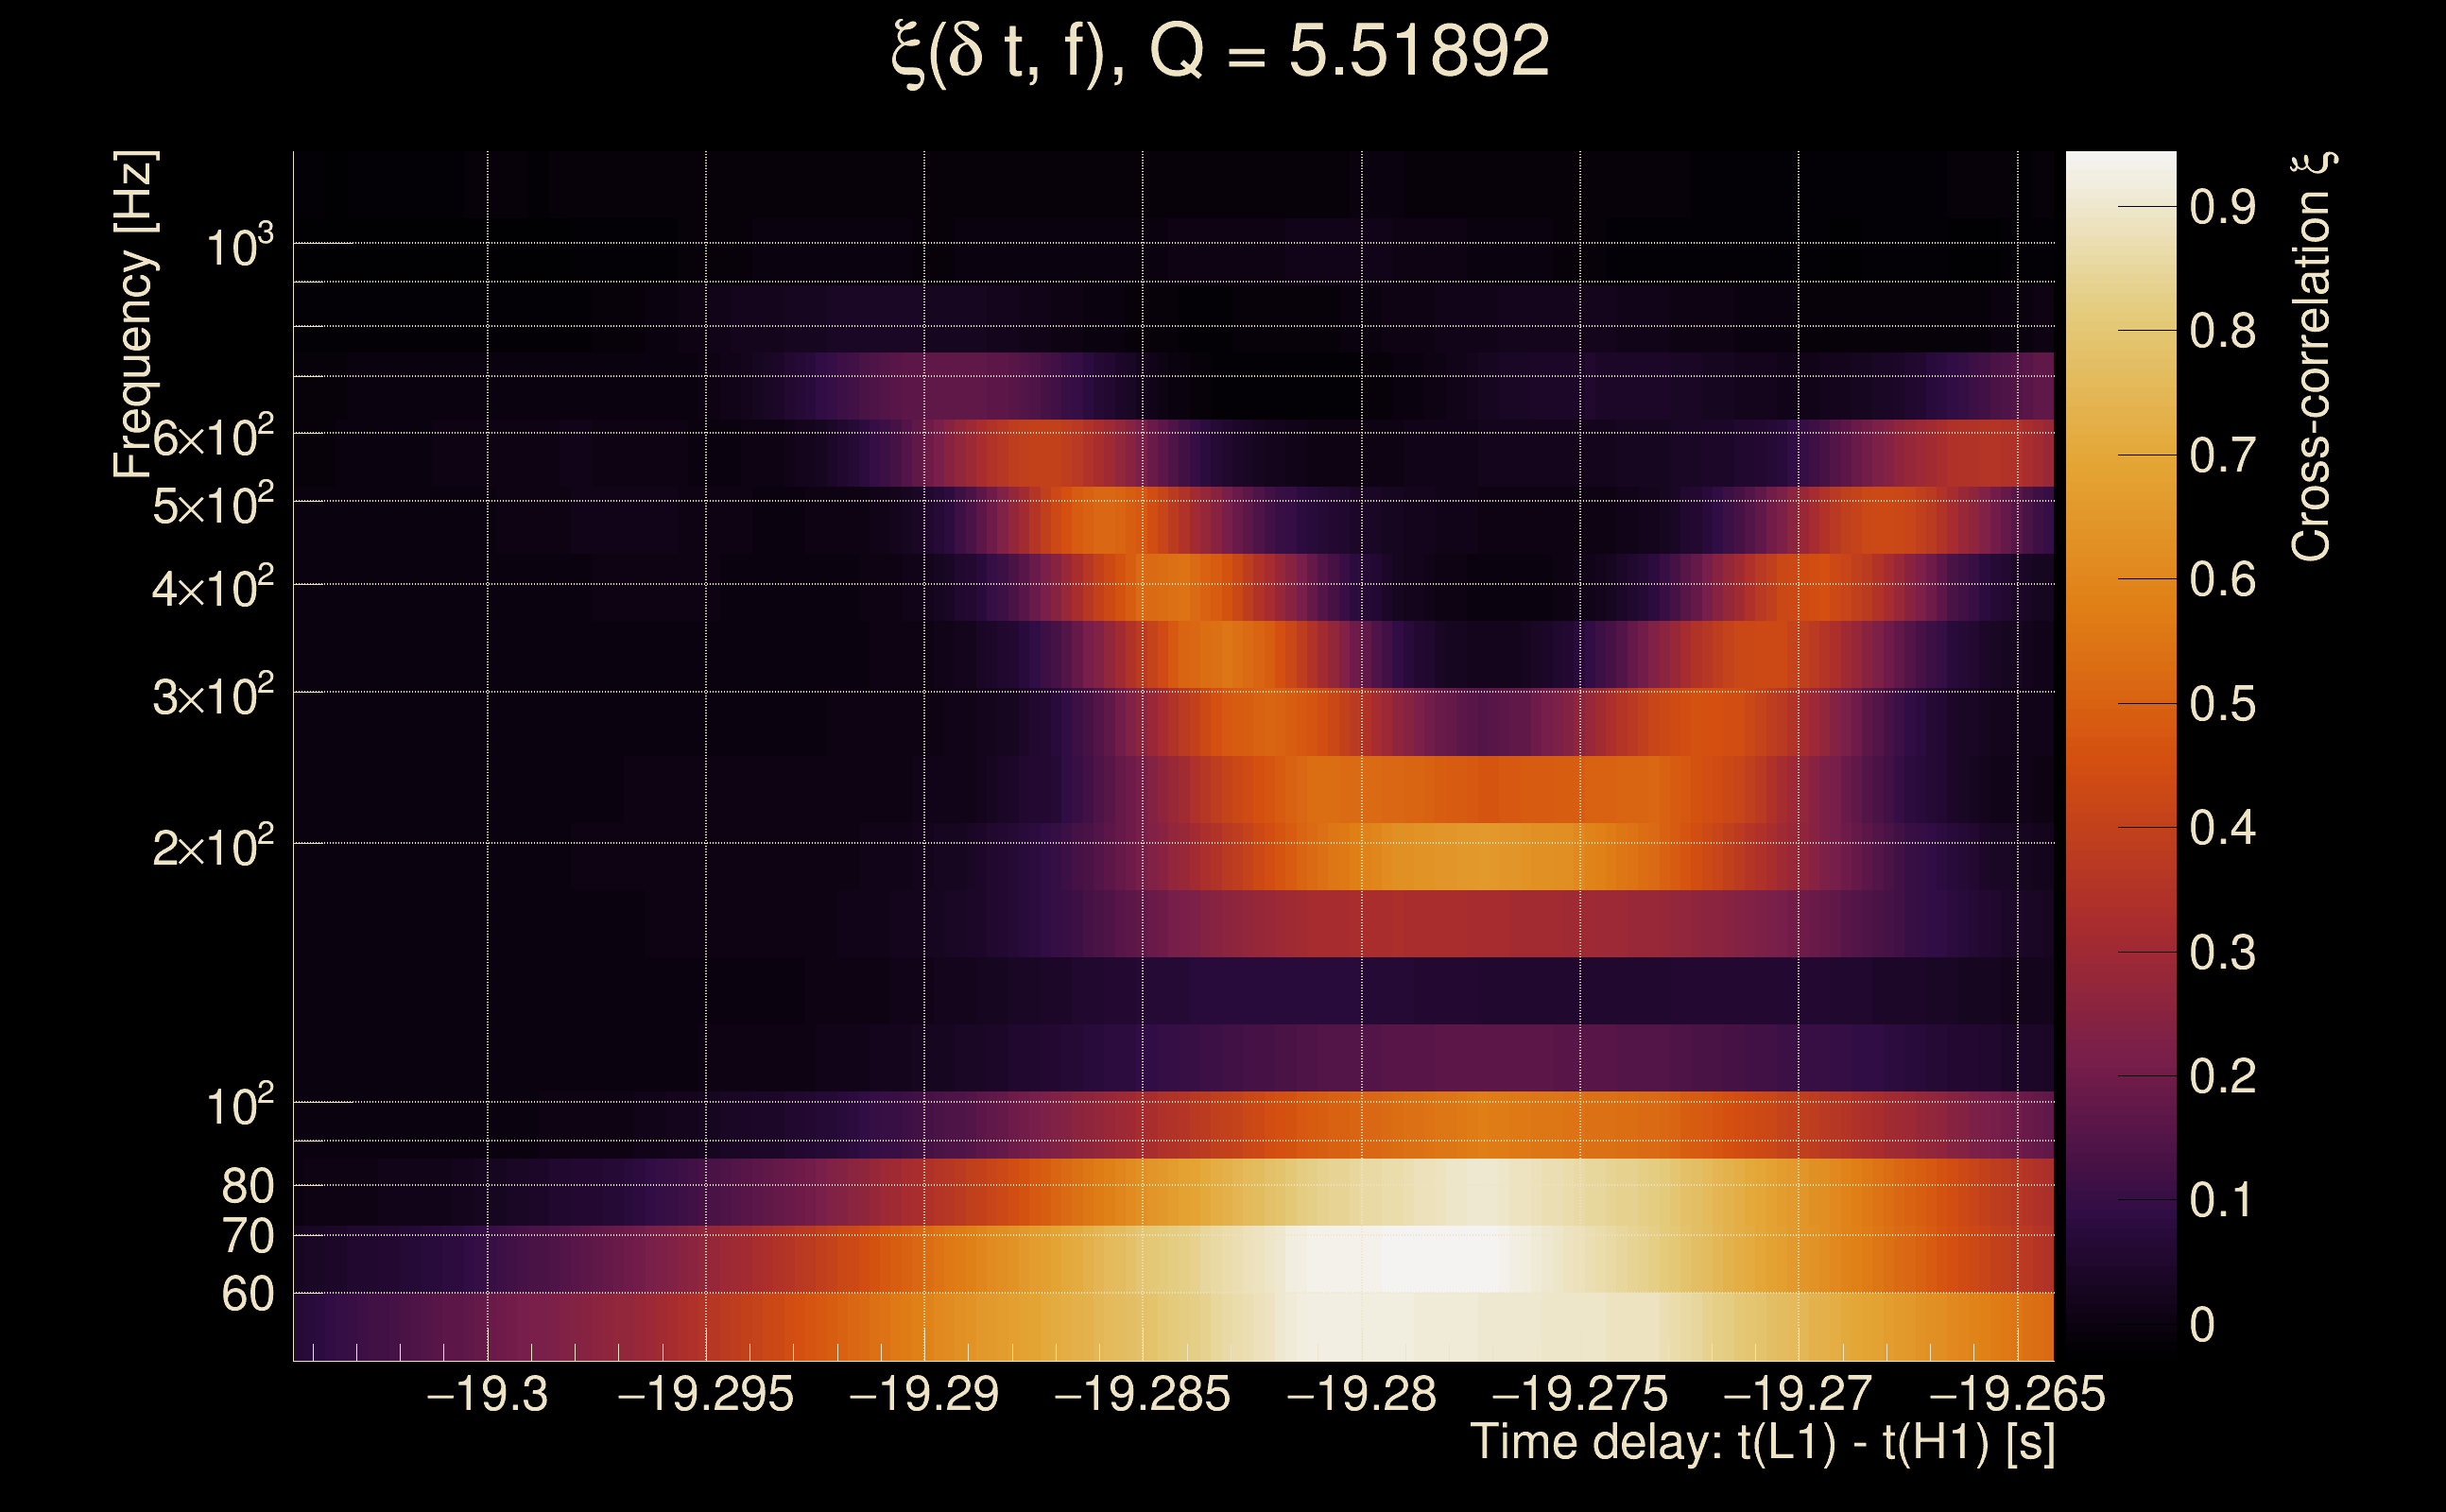This screenshot has height=1512, width=2446.
Task: Click the plot title showing Q = 5.51892
Action: tap(1220, 52)
